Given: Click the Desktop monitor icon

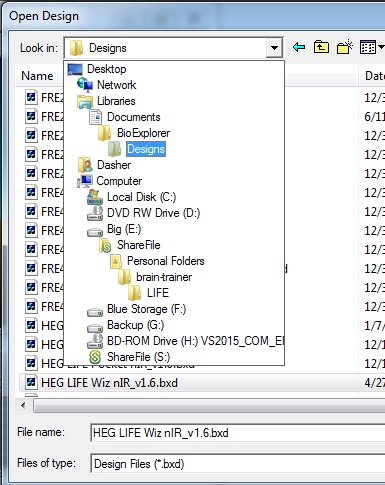Looking at the screenshot, I should [75, 69].
